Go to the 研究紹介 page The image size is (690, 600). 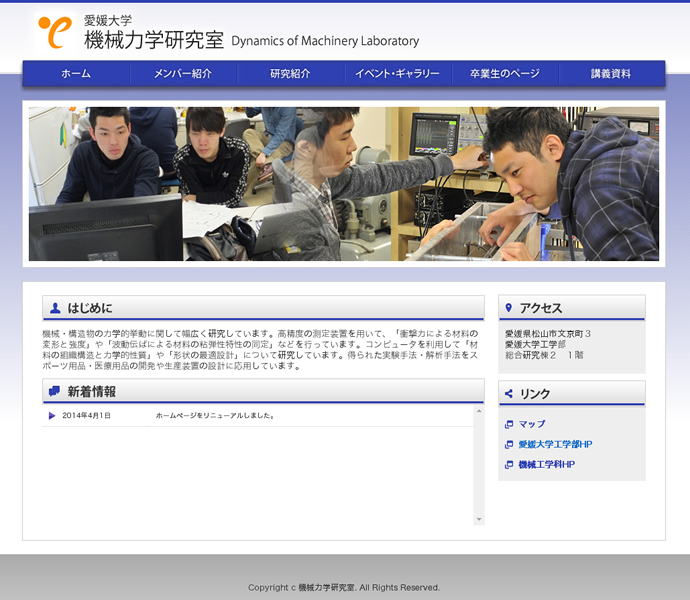[x=290, y=74]
